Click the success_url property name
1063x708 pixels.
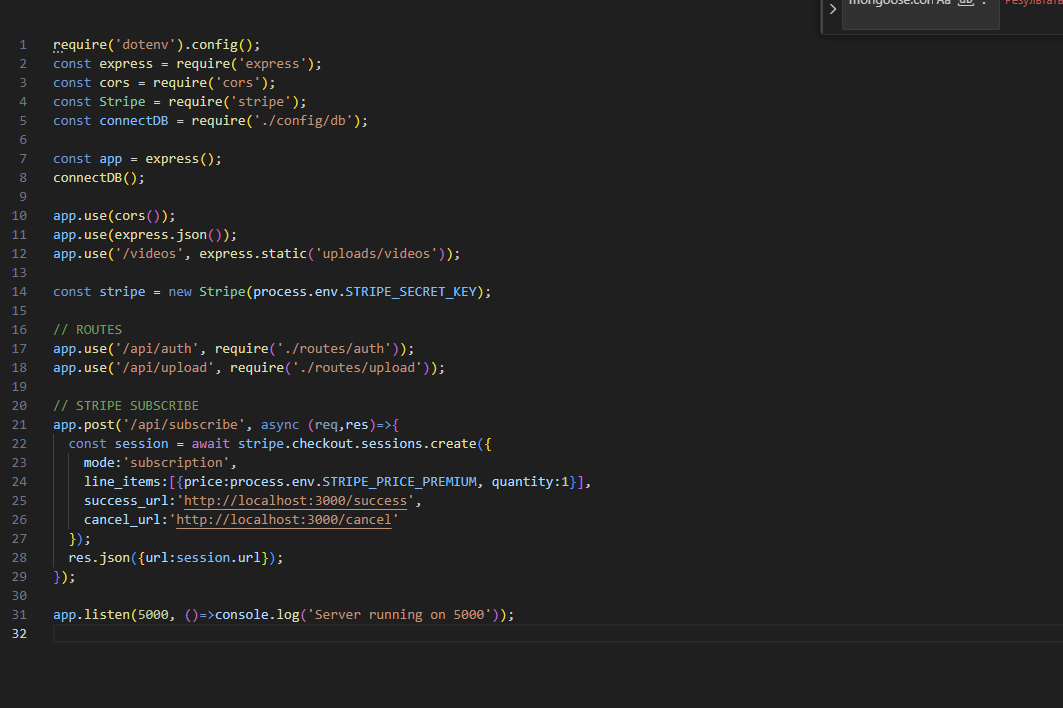(x=126, y=500)
